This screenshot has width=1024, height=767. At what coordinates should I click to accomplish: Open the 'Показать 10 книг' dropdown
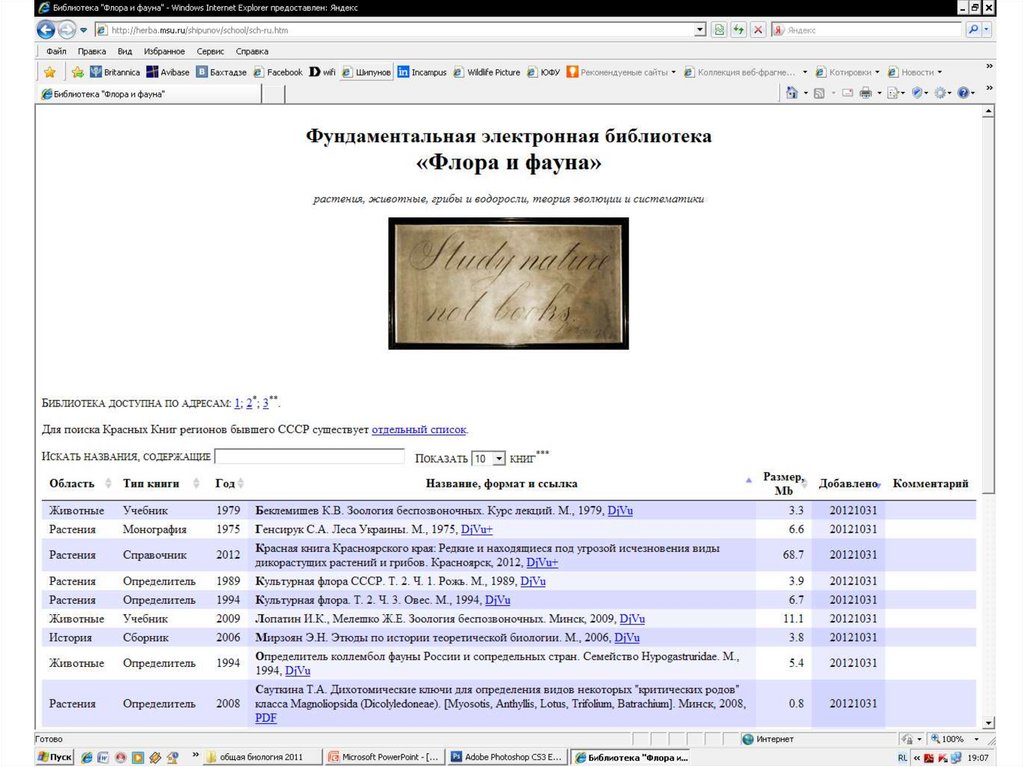coord(489,458)
